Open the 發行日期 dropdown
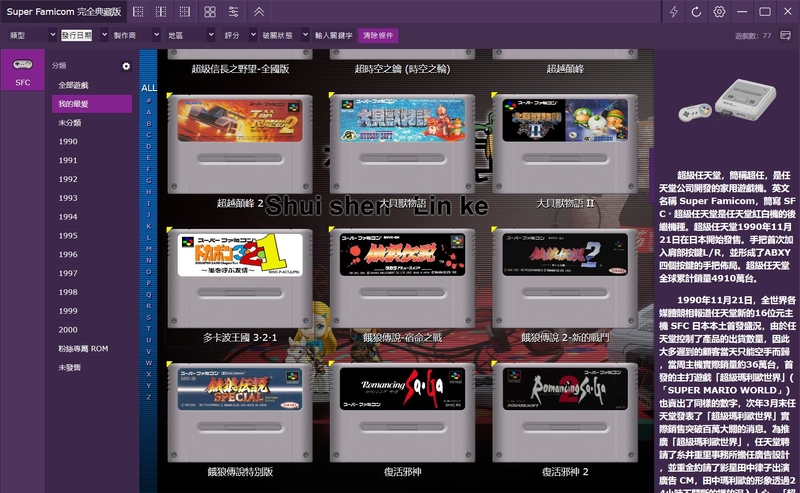 (84, 35)
